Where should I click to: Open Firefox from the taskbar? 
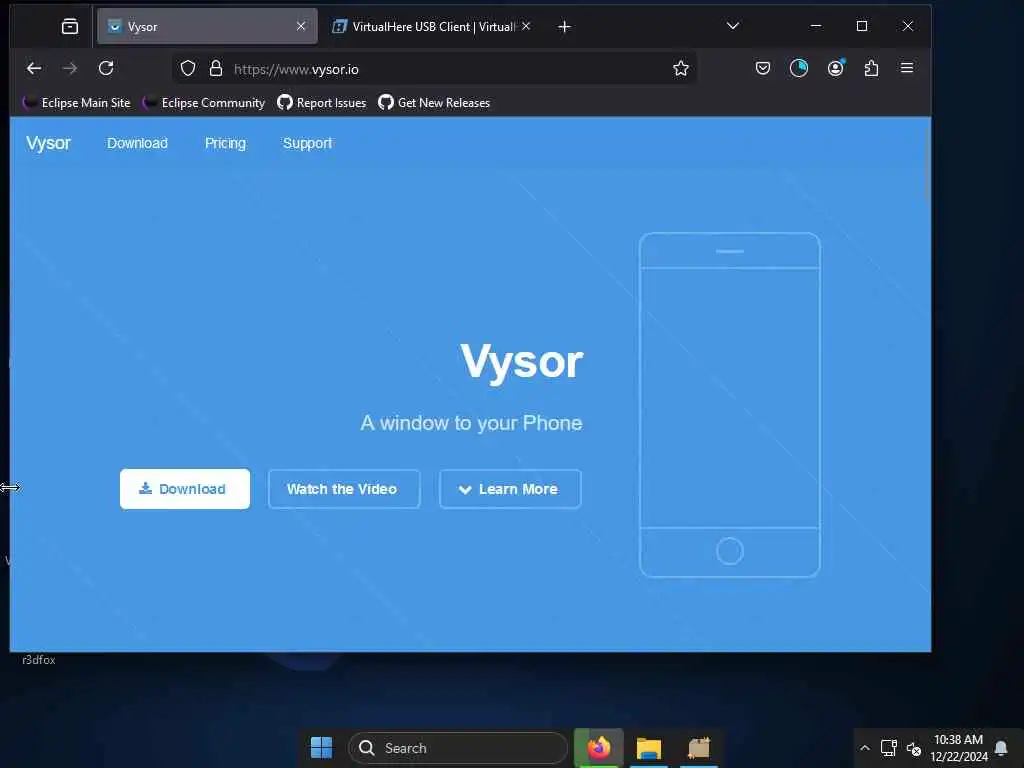pyautogui.click(x=599, y=748)
